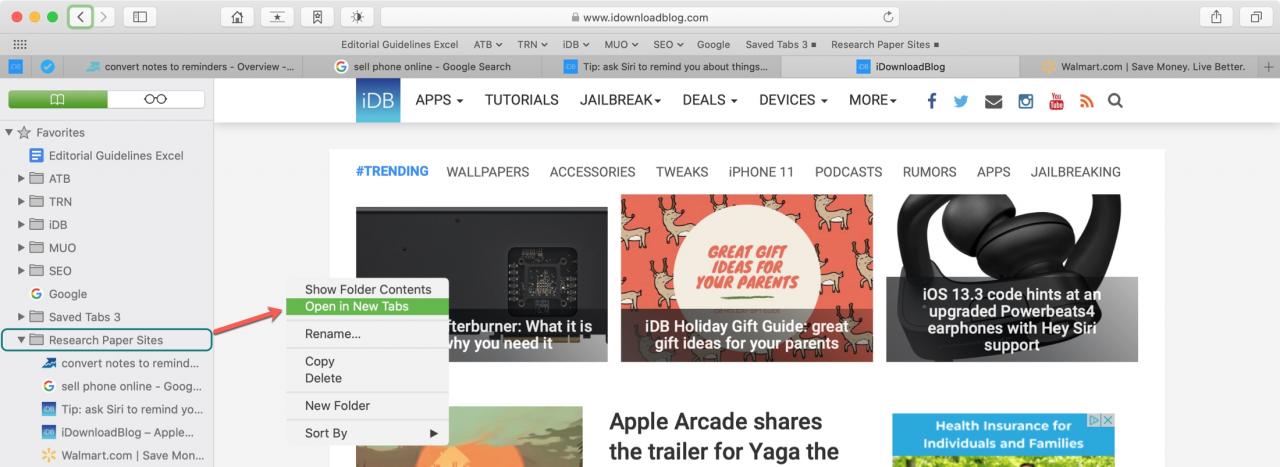This screenshot has width=1280, height=467.
Task: Open the RSS feed icon
Action: click(1087, 101)
